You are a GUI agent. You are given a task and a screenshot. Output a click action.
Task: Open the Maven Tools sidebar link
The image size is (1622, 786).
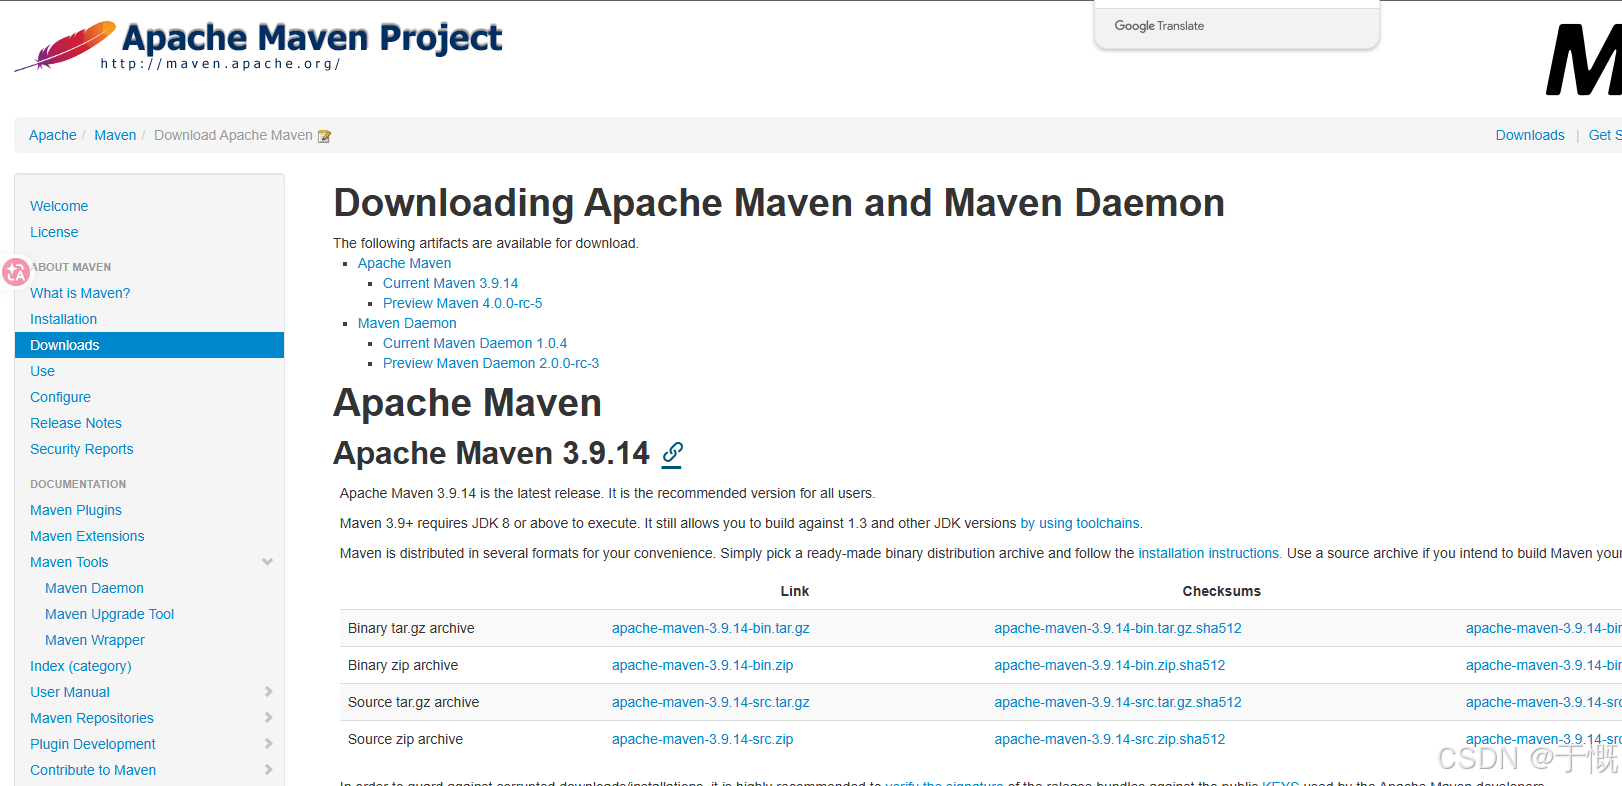69,562
